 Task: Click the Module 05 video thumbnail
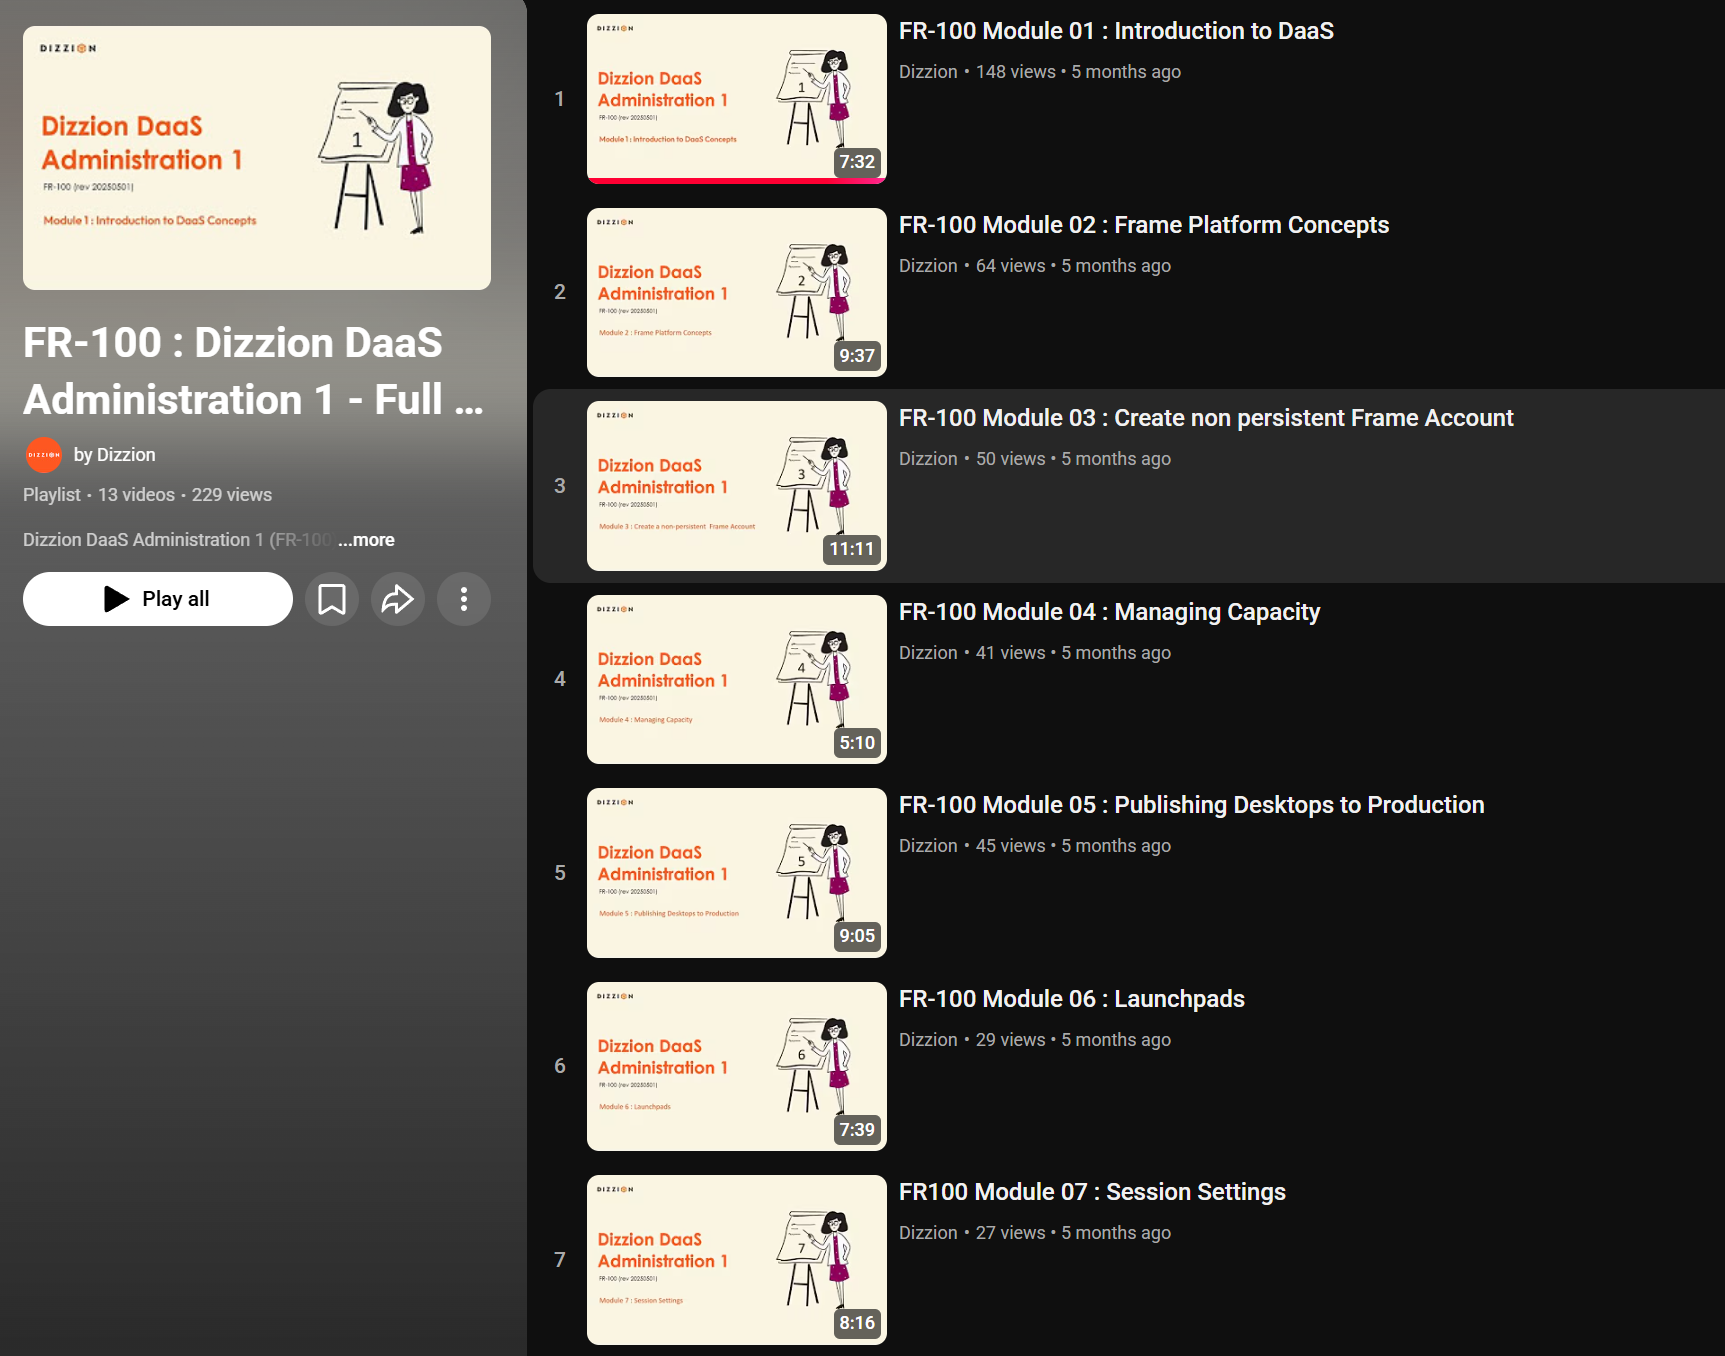[x=736, y=873]
